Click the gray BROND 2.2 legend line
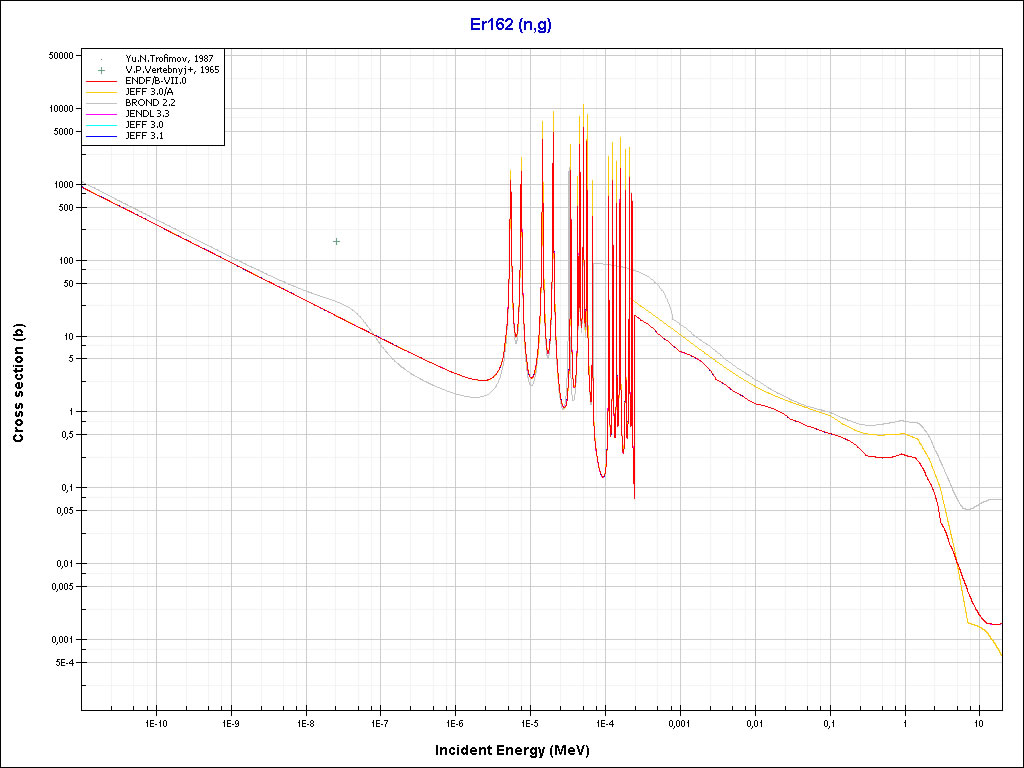Viewport: 1024px width, 768px height. [x=102, y=103]
